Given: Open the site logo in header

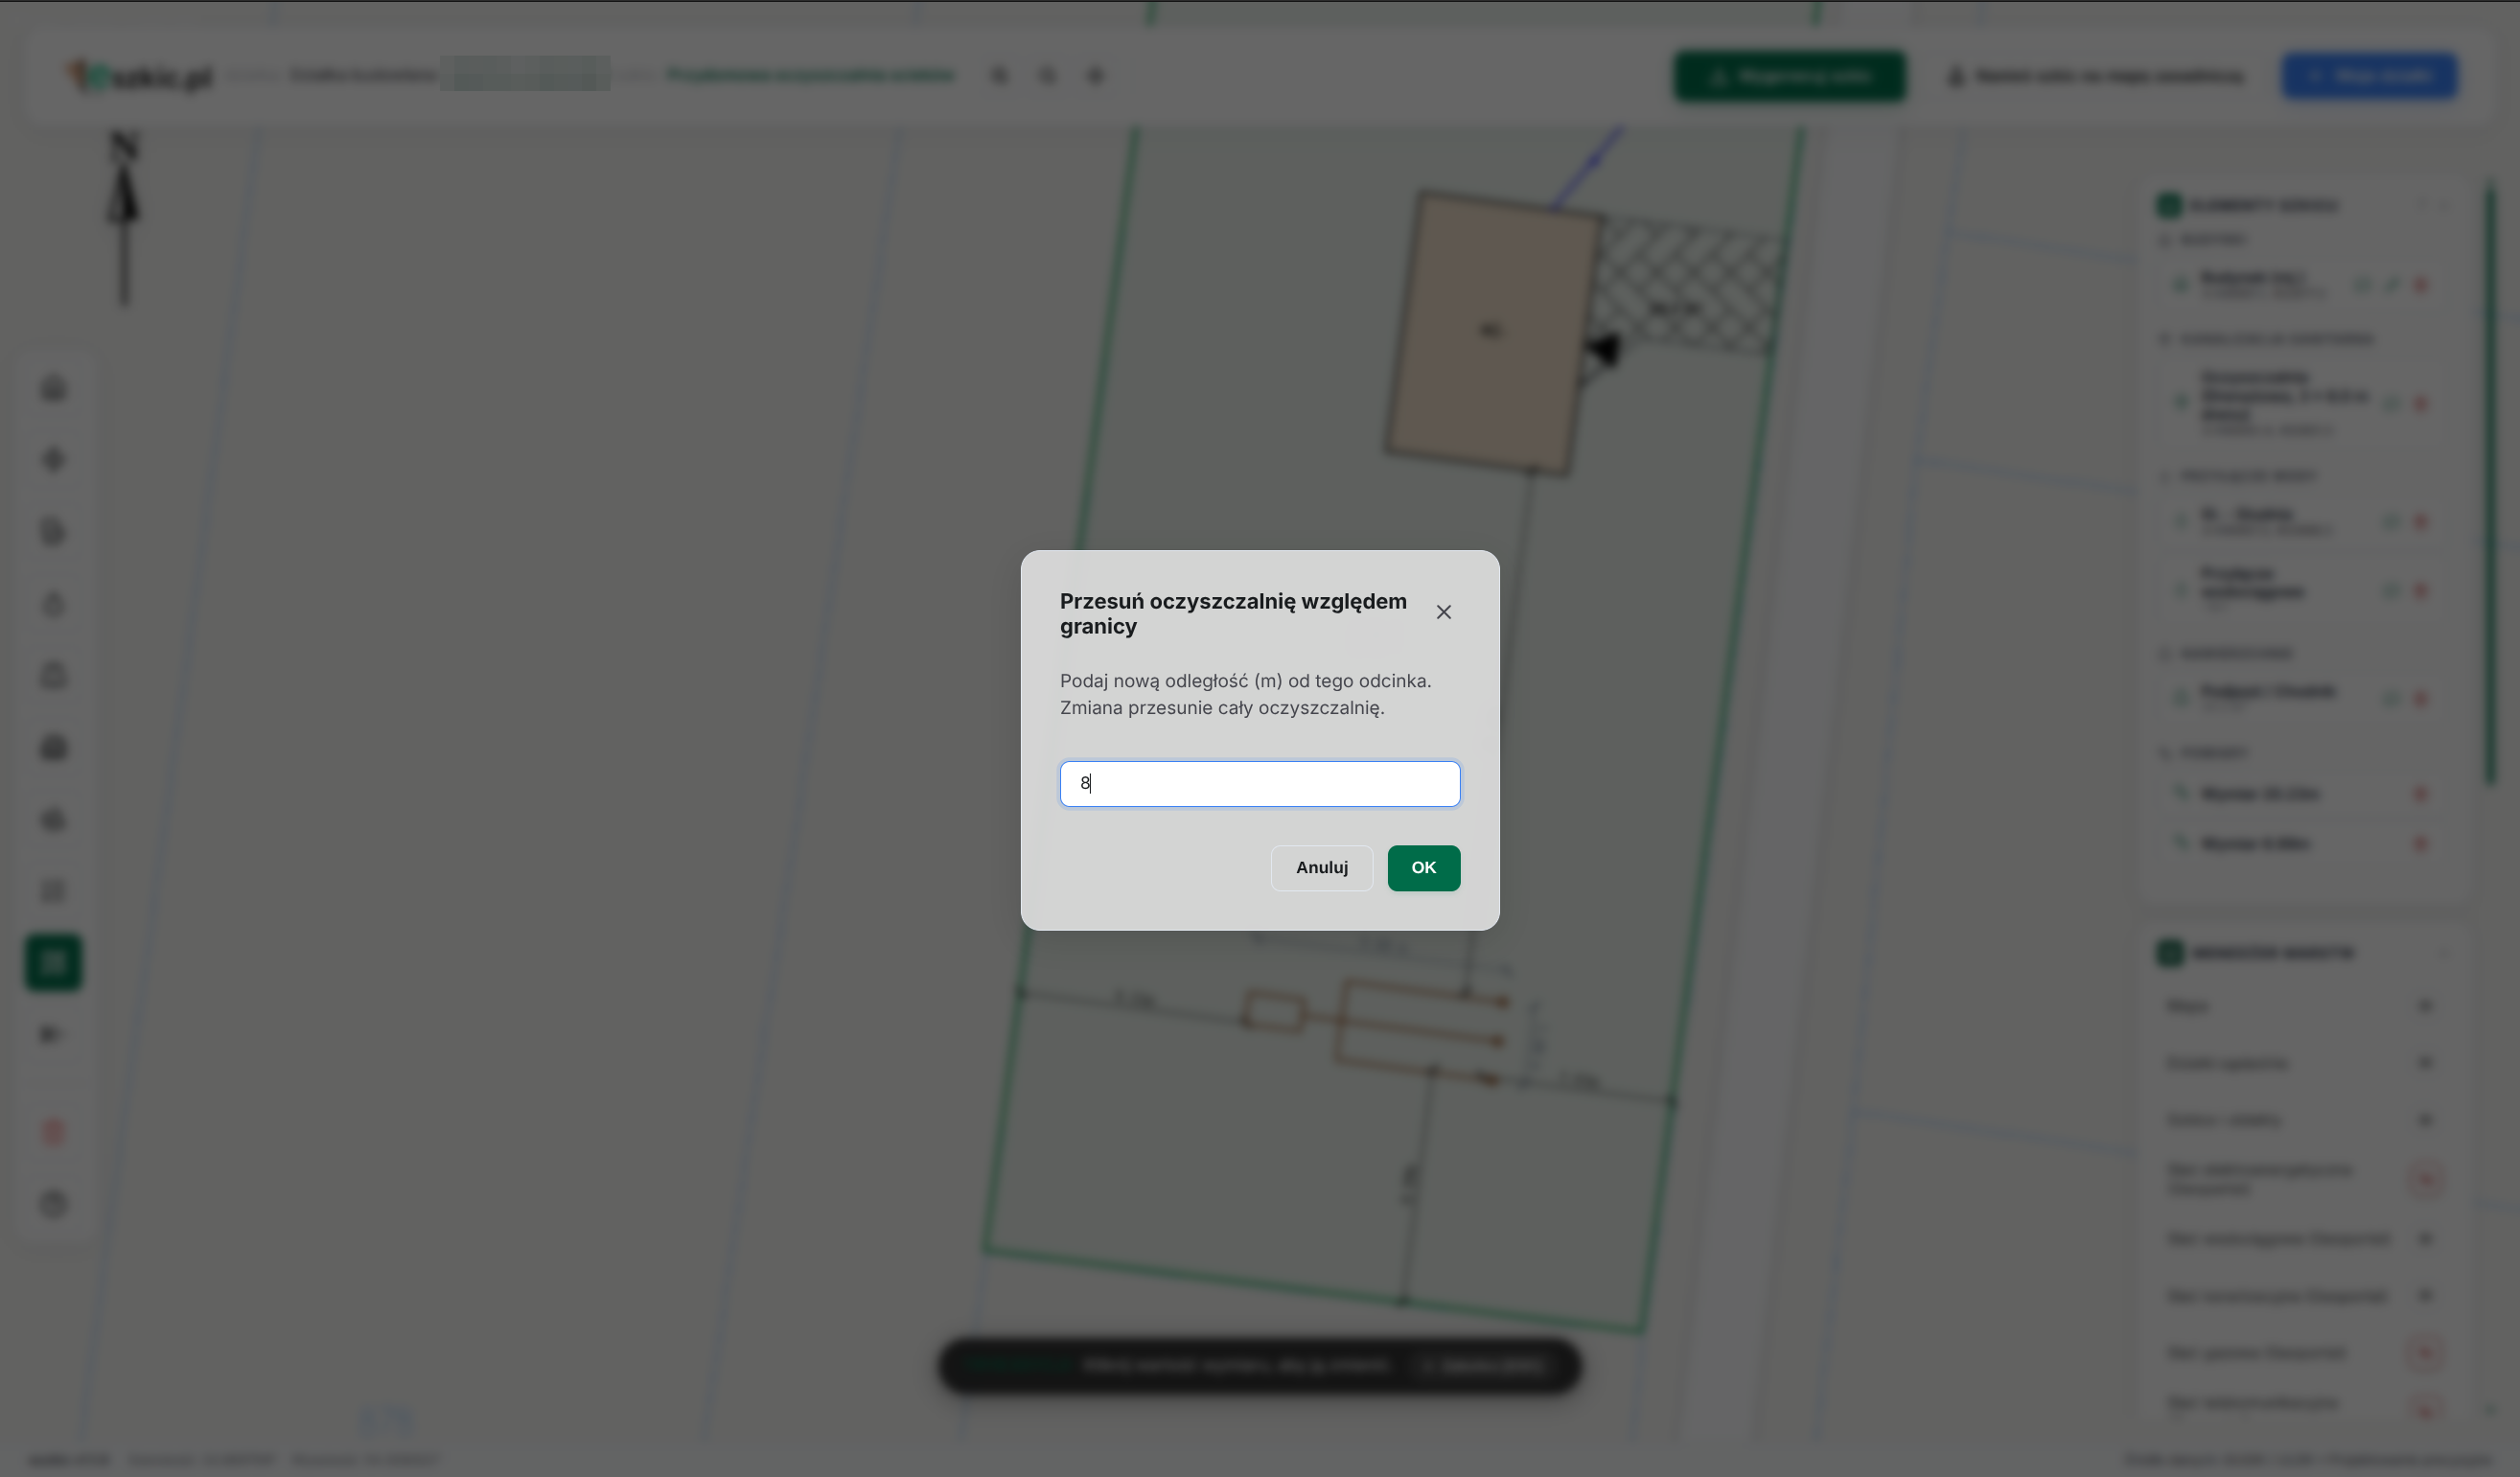Looking at the screenshot, I should (x=140, y=76).
